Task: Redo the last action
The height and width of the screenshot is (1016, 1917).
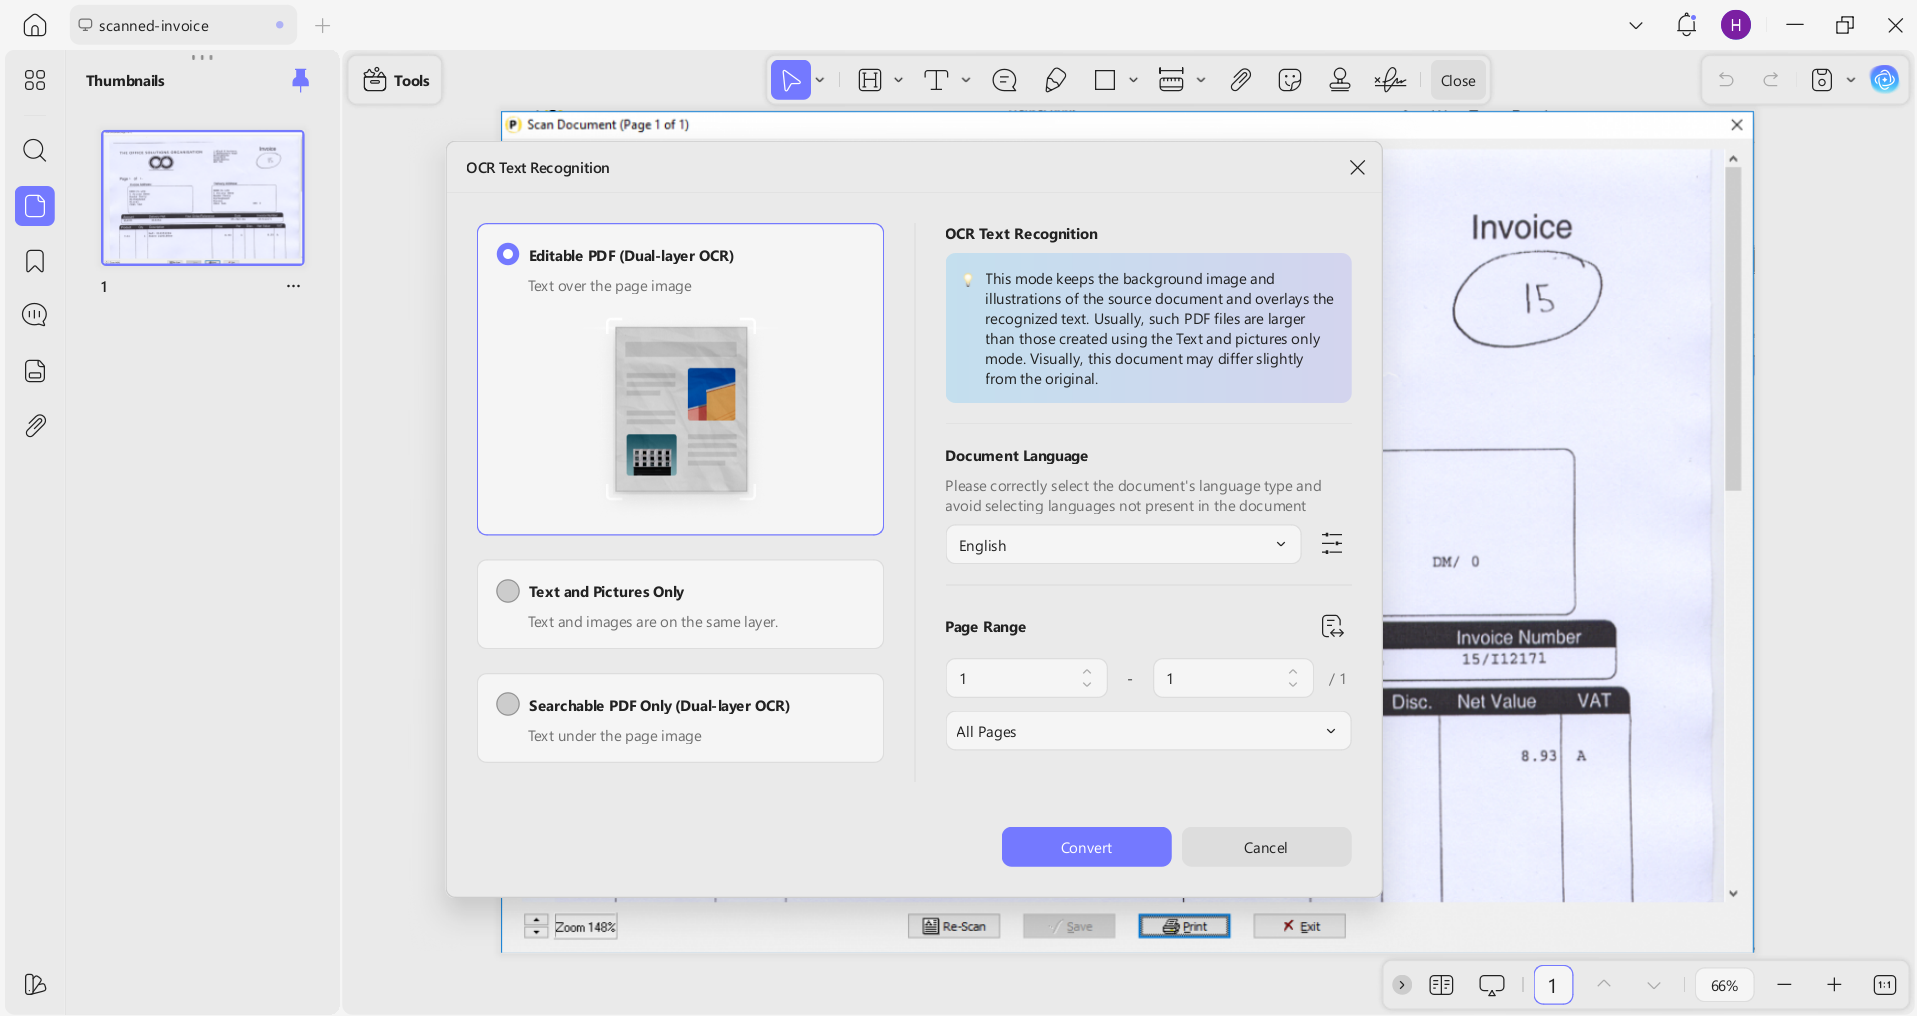Action: click(1771, 80)
